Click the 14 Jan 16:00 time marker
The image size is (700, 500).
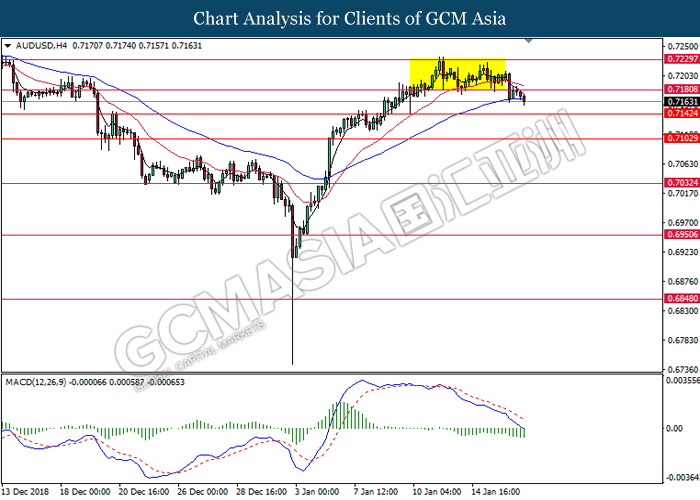[497, 492]
